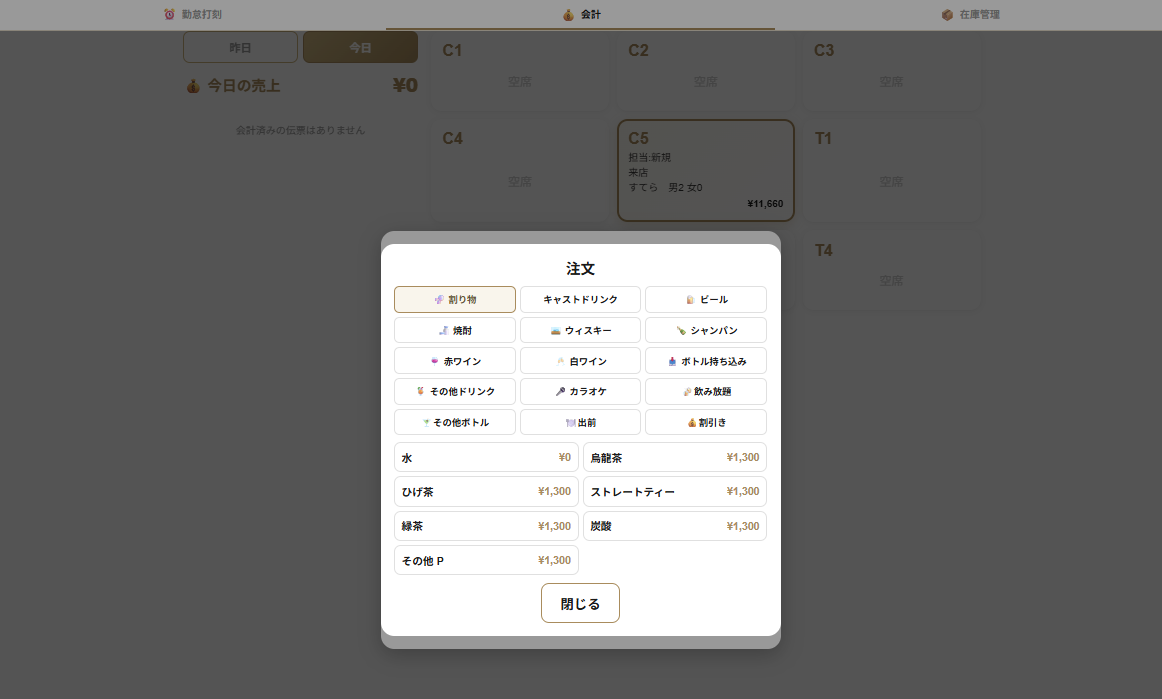Pick the 炭酸 menu item

point(674,526)
